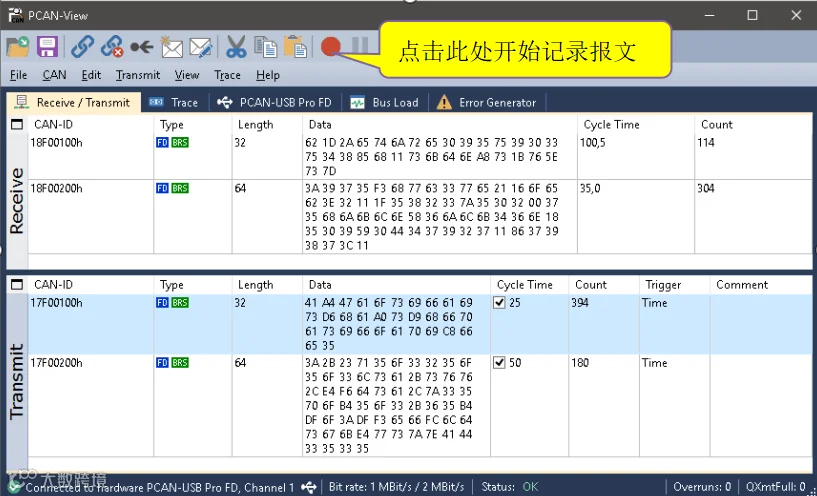This screenshot has width=817, height=496.
Task: Click the Comment column header in Transmit
Action: pos(760,284)
